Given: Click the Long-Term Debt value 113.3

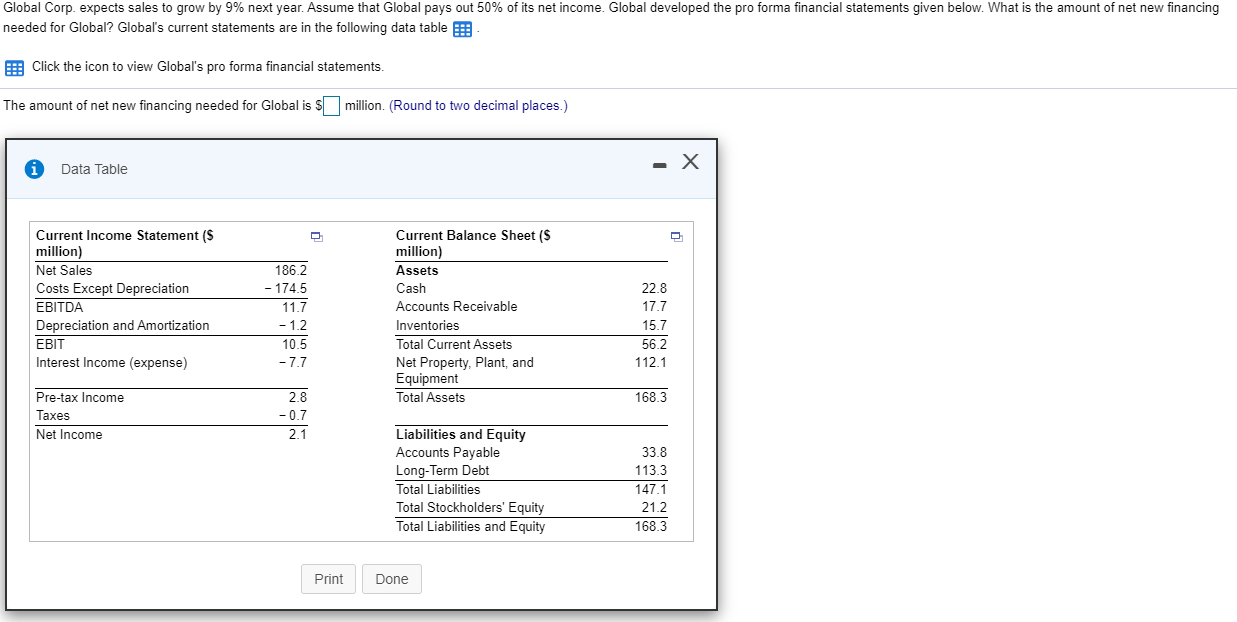Looking at the screenshot, I should click(x=651, y=471).
